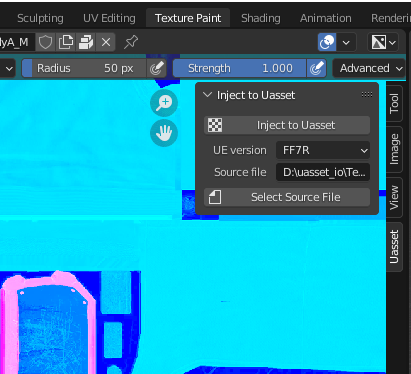Switch to the Uasset sidebar tab
Screen dimensions: 411x374
[394, 247]
